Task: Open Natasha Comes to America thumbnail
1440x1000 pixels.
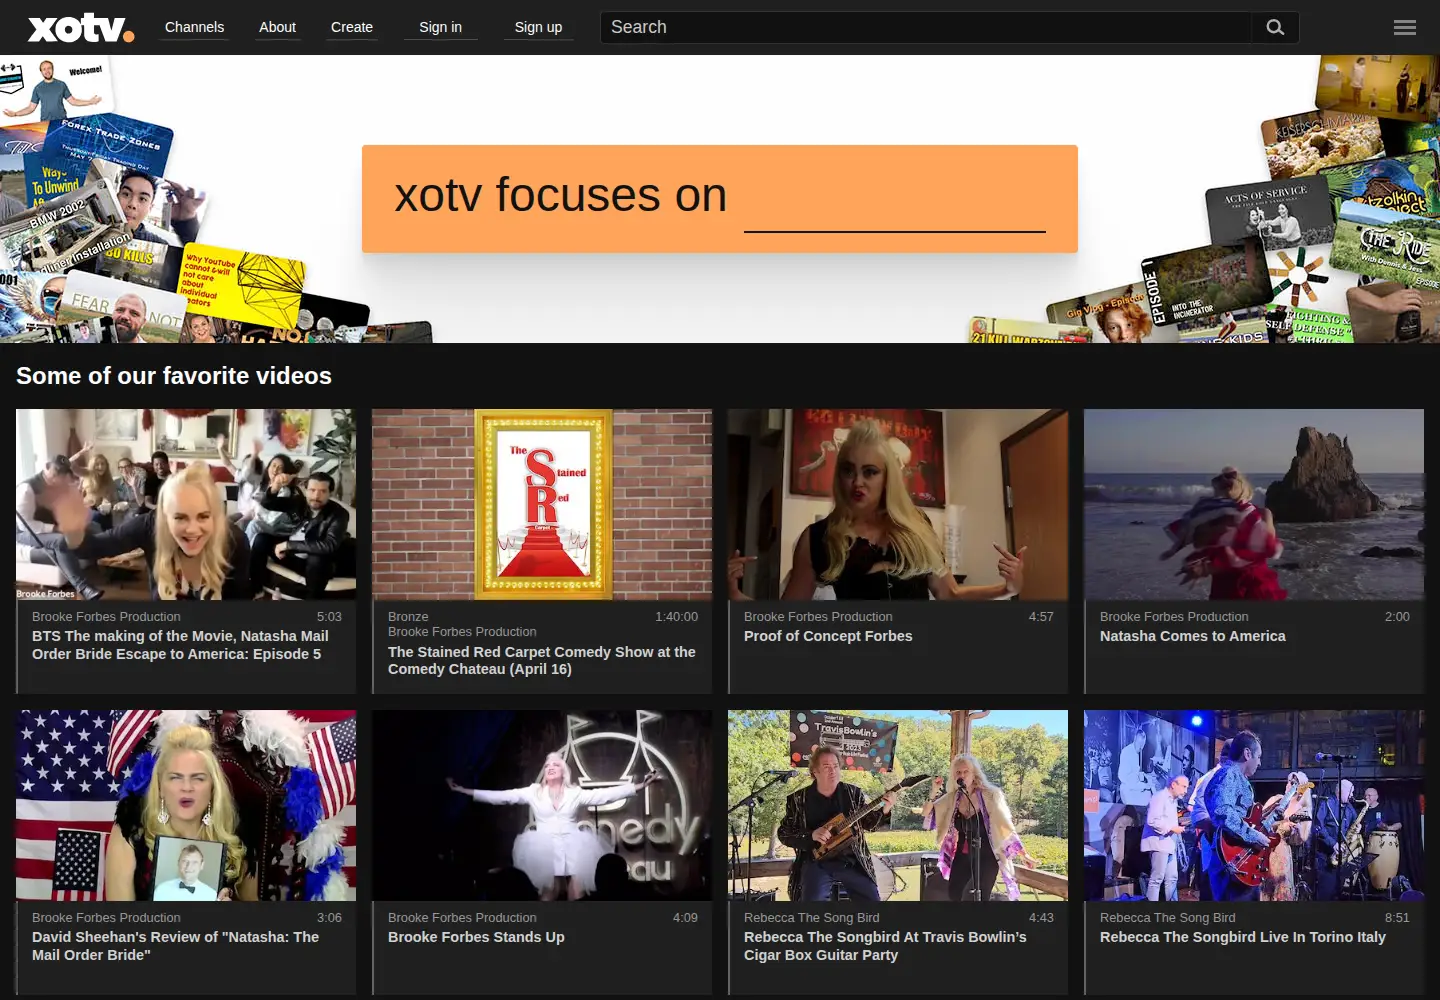Action: tap(1254, 504)
